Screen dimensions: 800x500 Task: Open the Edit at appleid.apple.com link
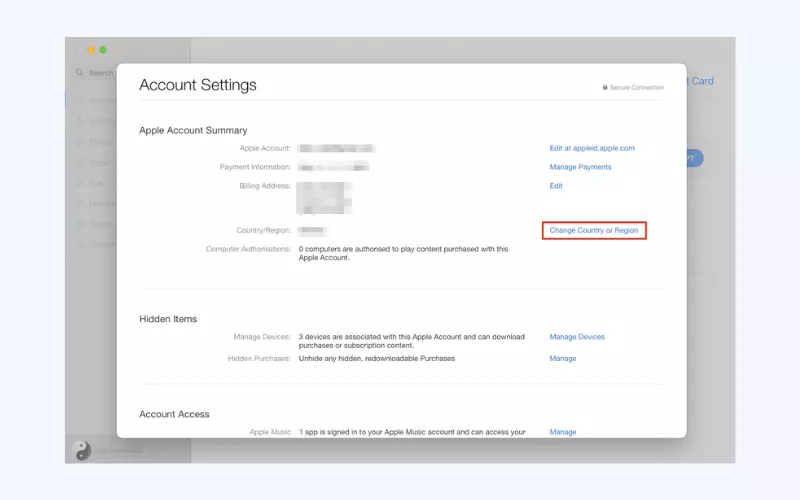point(592,148)
